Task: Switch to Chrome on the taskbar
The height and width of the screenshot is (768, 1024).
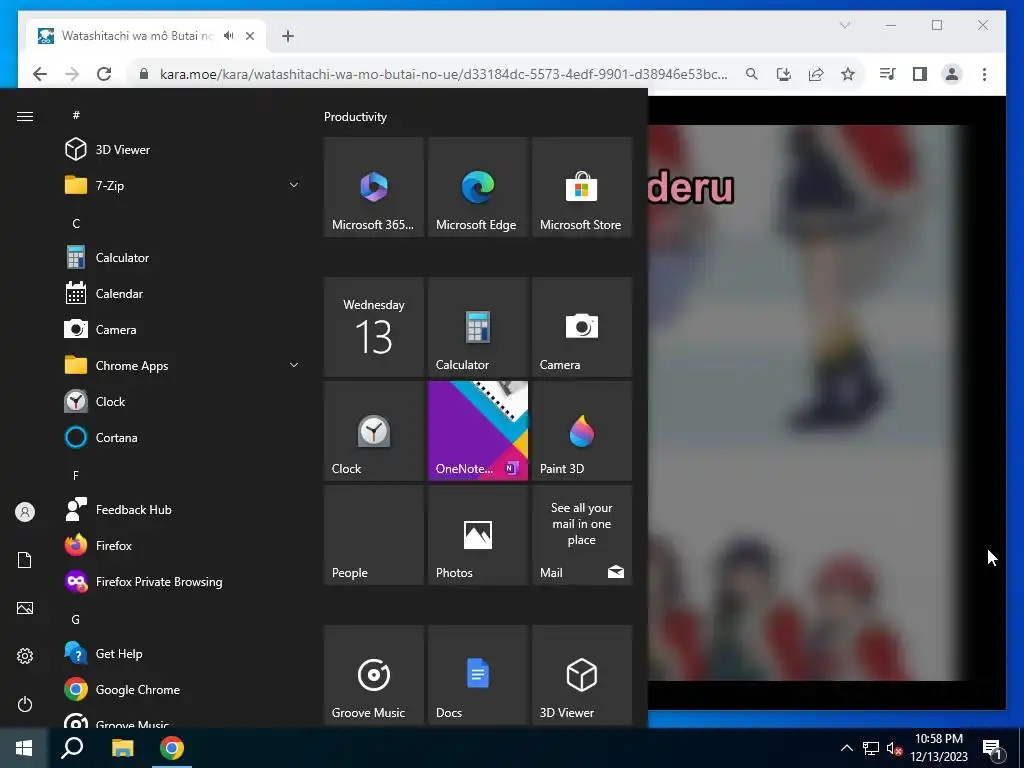Action: coord(172,748)
